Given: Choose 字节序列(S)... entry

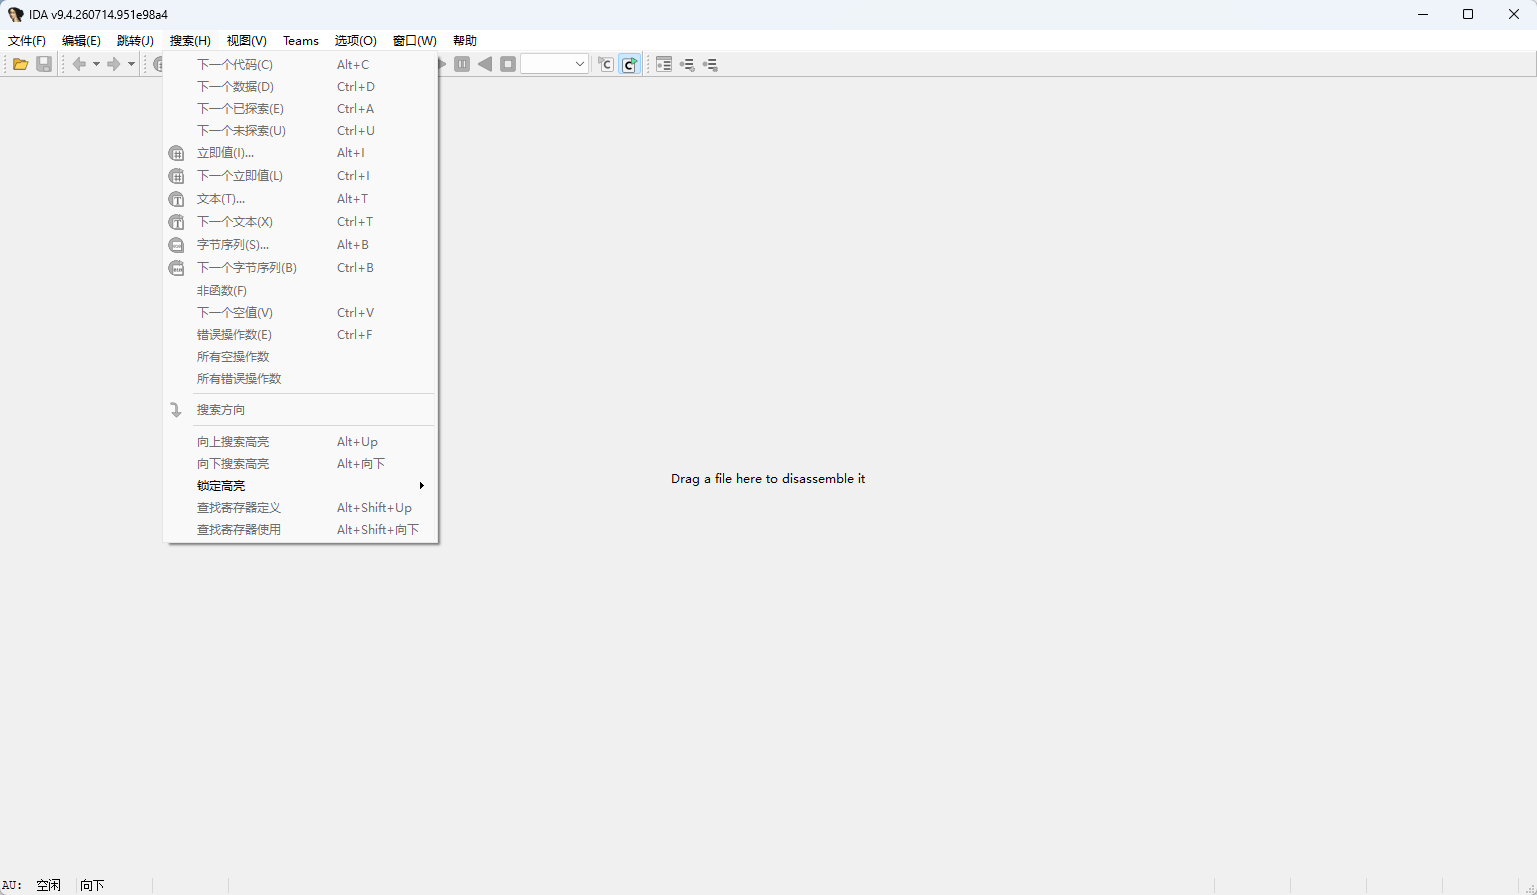Looking at the screenshot, I should (x=301, y=245).
